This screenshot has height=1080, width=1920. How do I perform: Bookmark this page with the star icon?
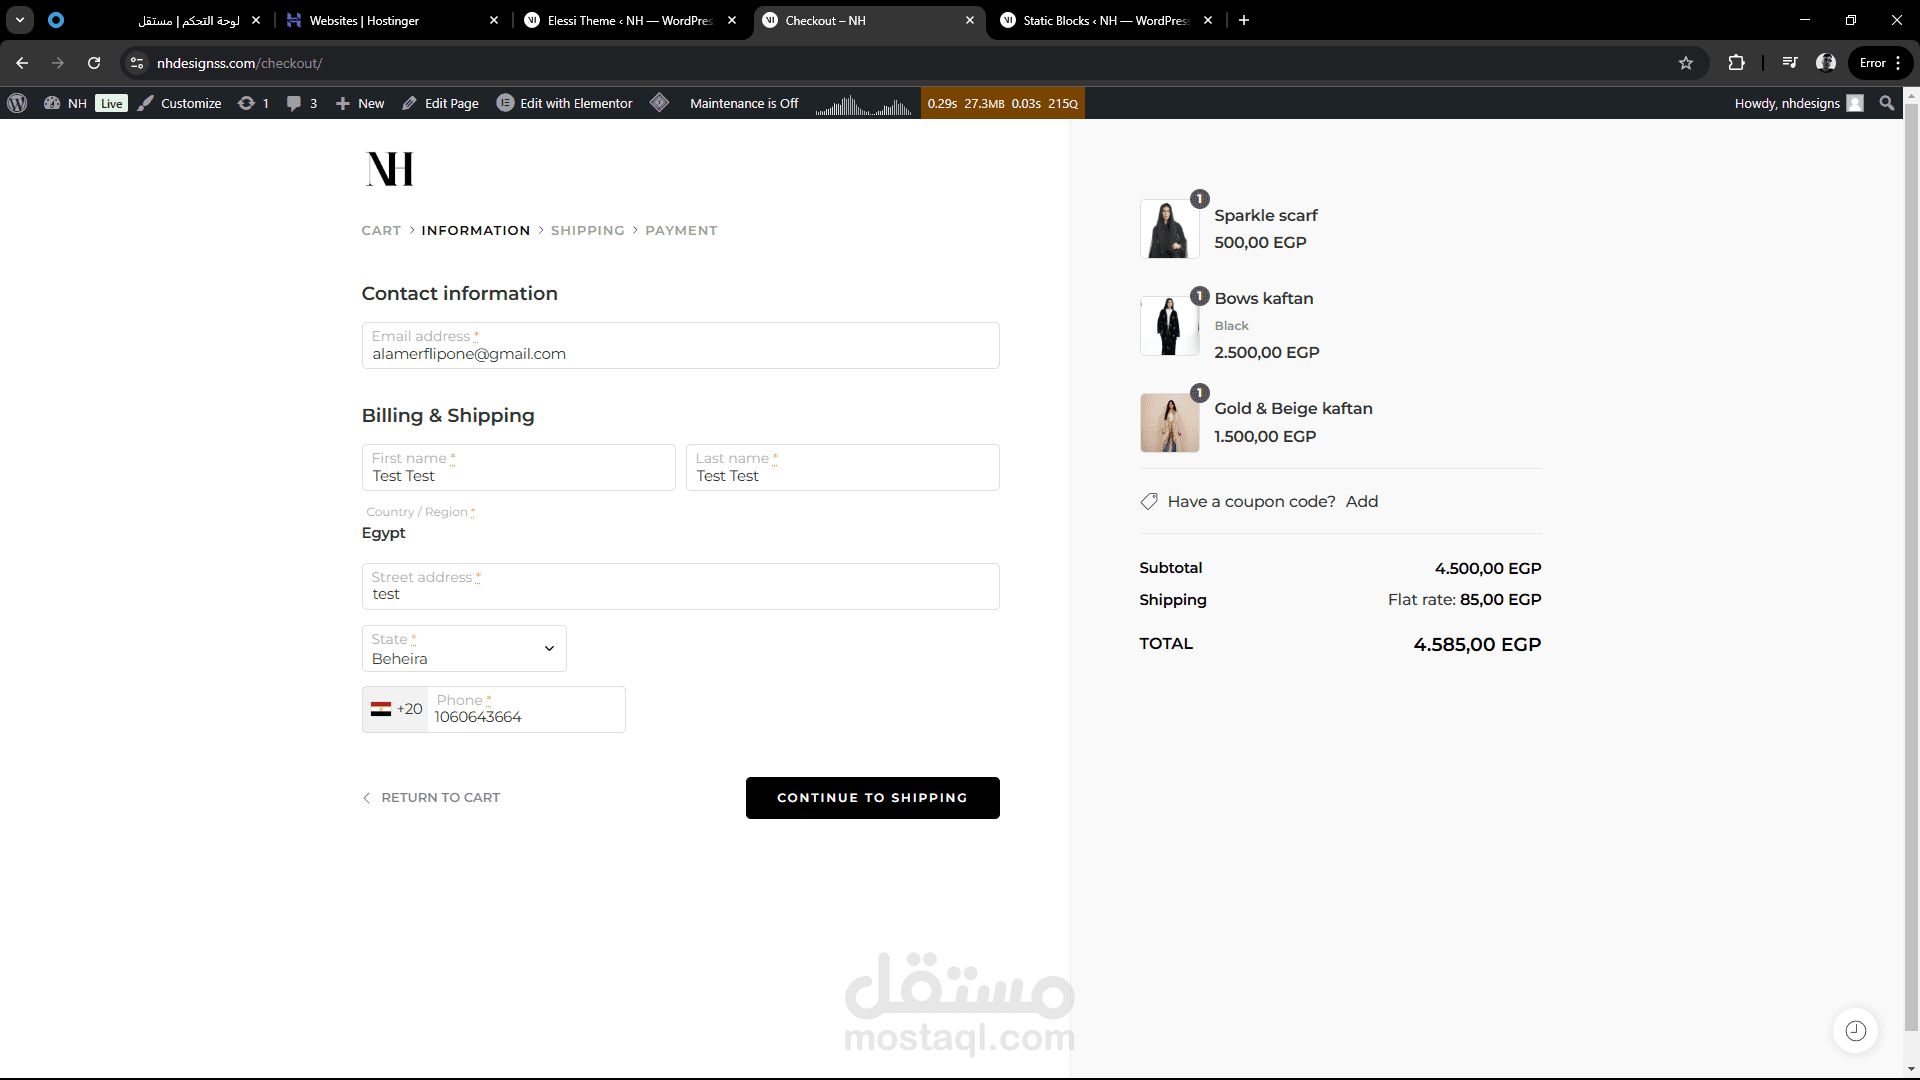[1686, 63]
